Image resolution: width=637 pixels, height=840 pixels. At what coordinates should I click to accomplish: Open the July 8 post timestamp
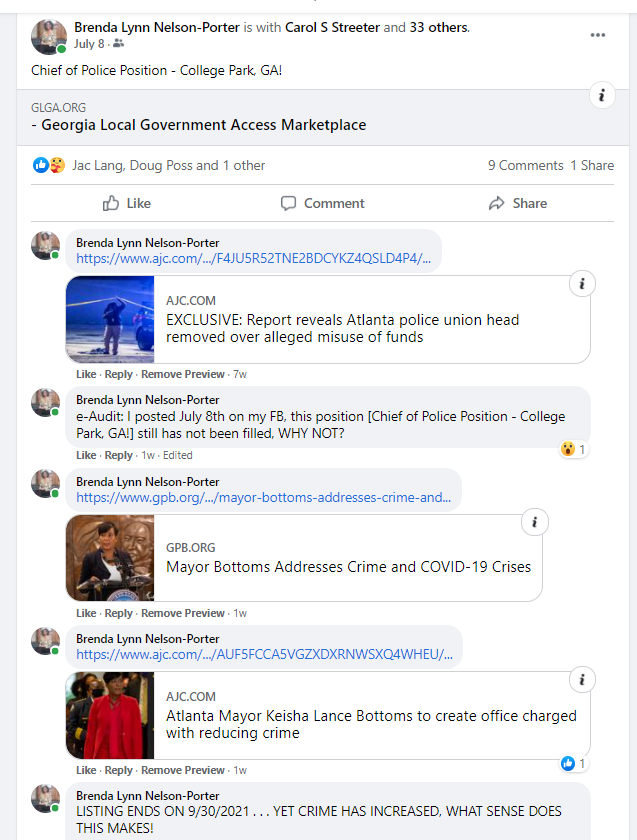tap(89, 44)
